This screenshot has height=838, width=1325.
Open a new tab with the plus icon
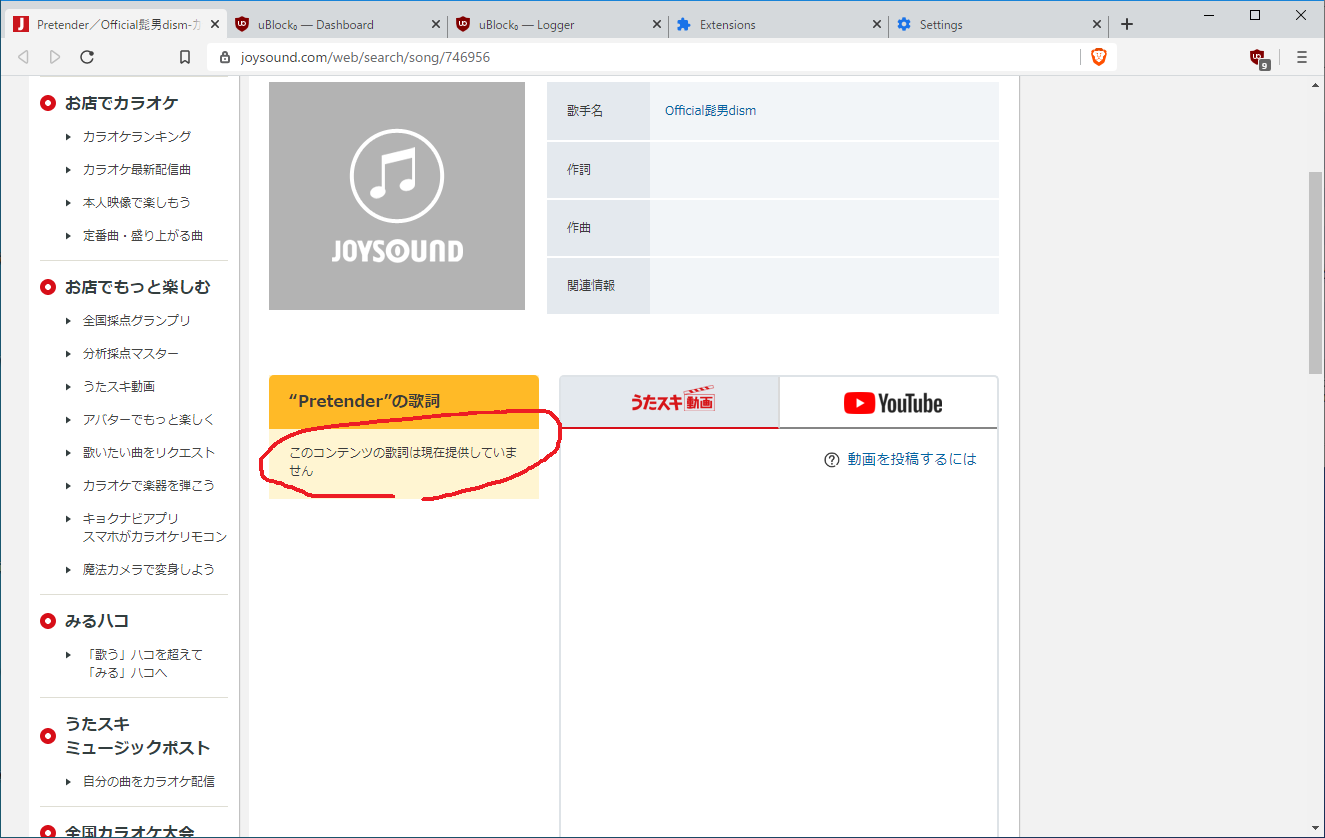click(x=1126, y=23)
